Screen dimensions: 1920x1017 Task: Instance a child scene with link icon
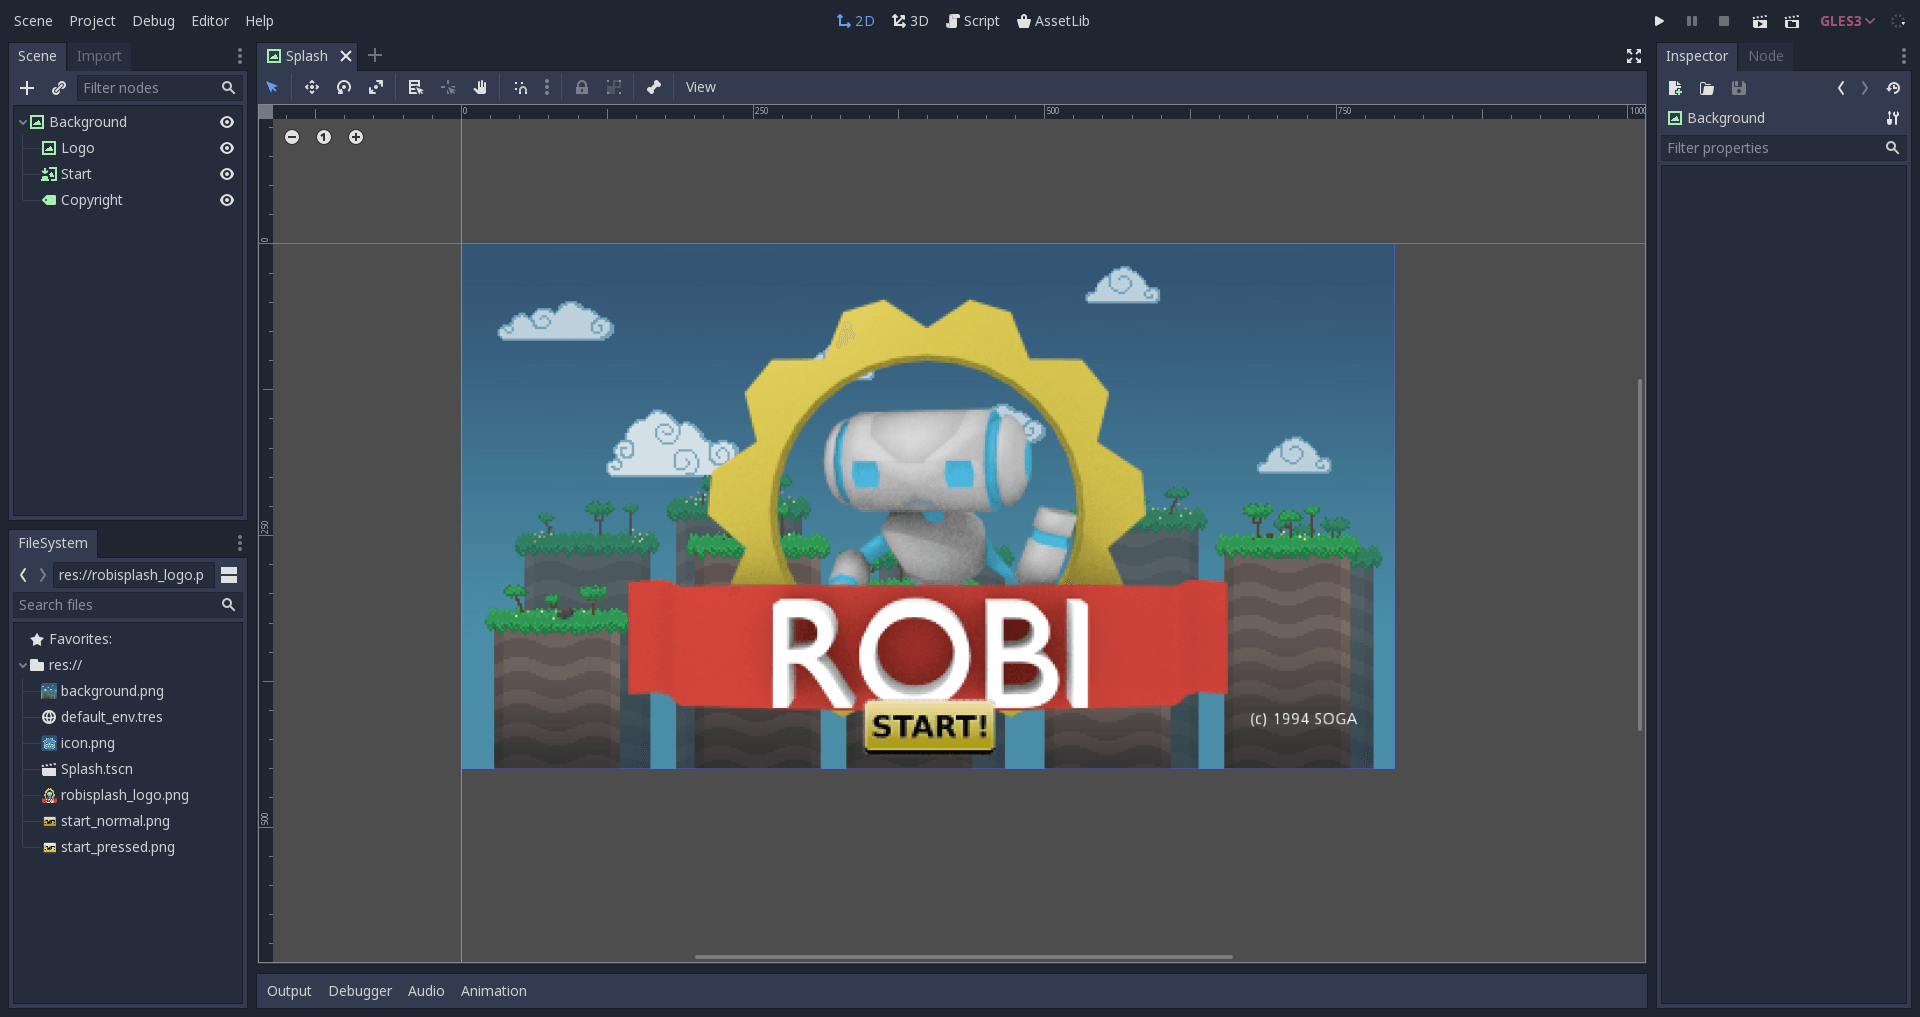coord(59,88)
